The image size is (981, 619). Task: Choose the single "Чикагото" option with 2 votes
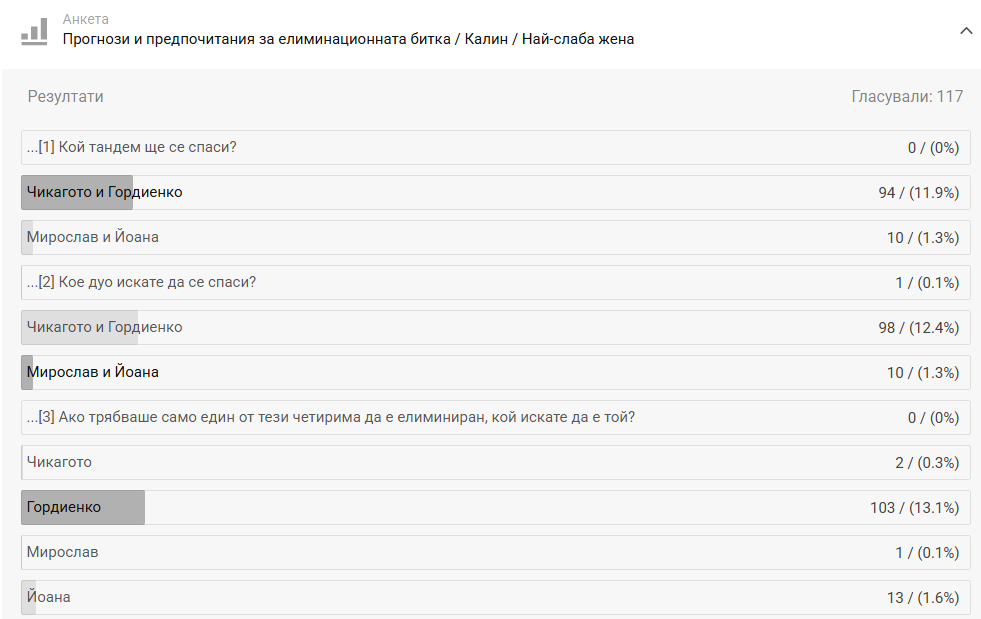pyautogui.click(x=60, y=462)
